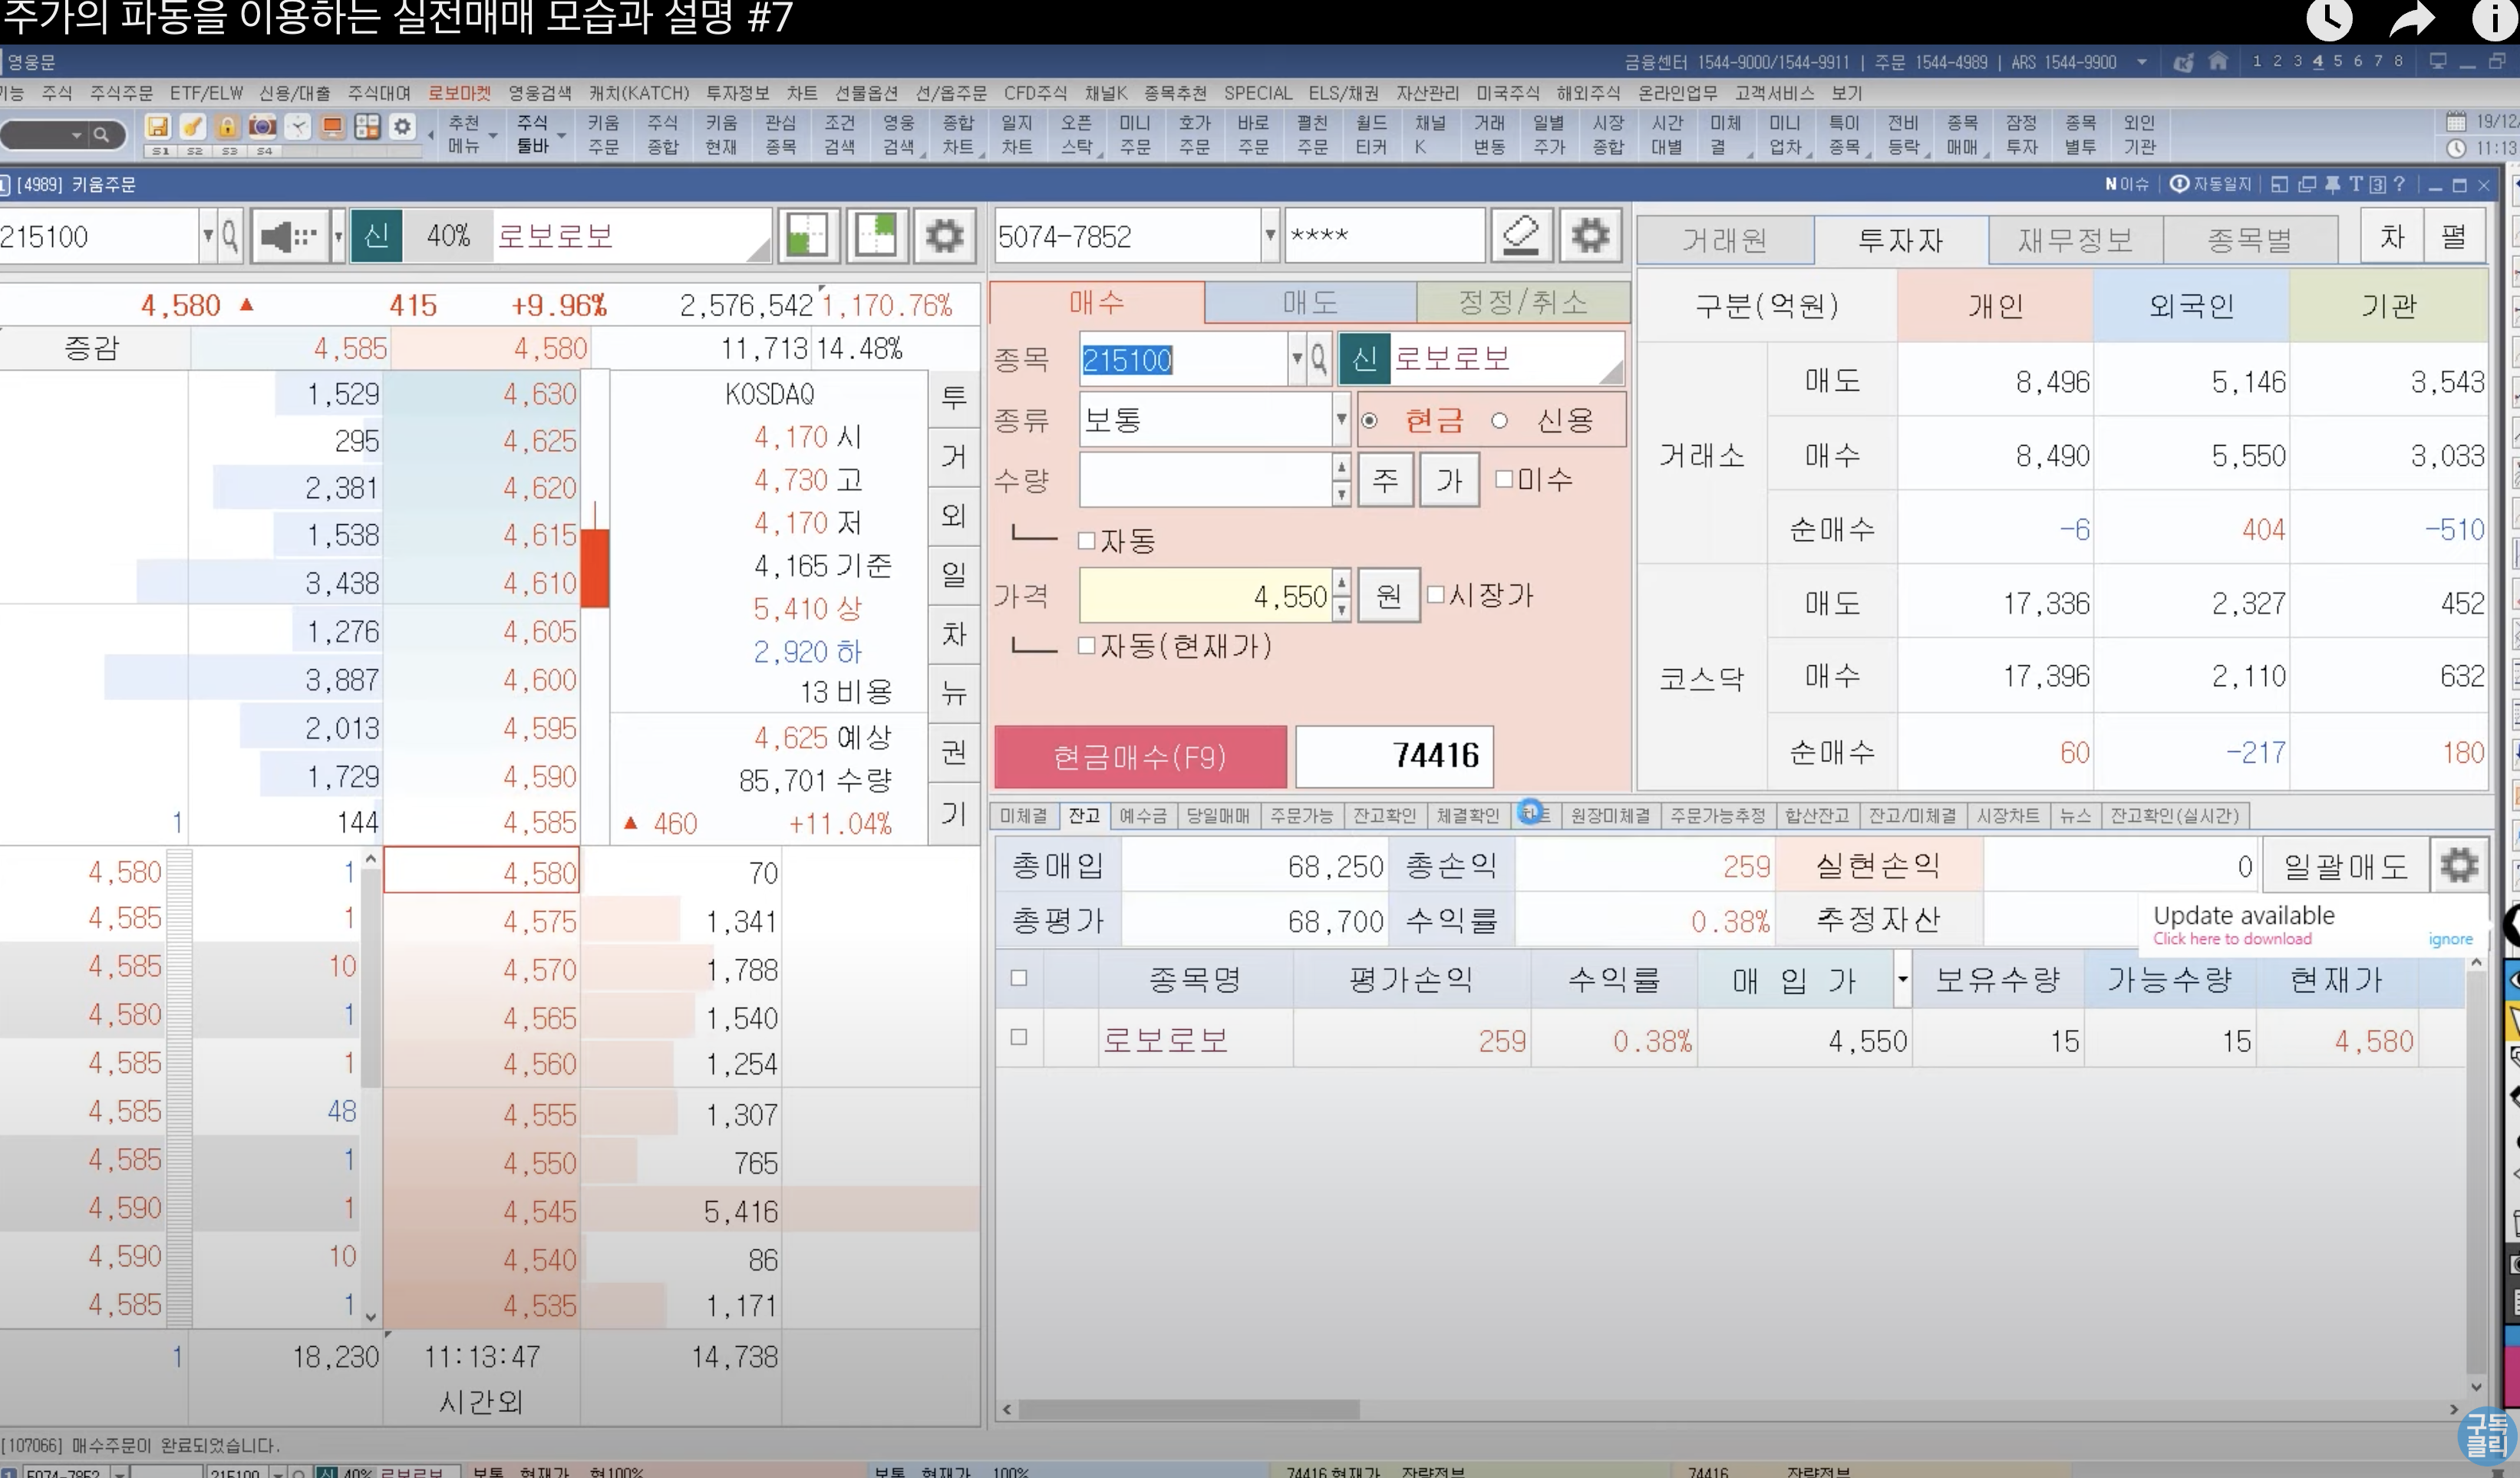2520x1478 pixels.
Task: Click magnifier search icon beside order 종목 field
Action: (1318, 359)
